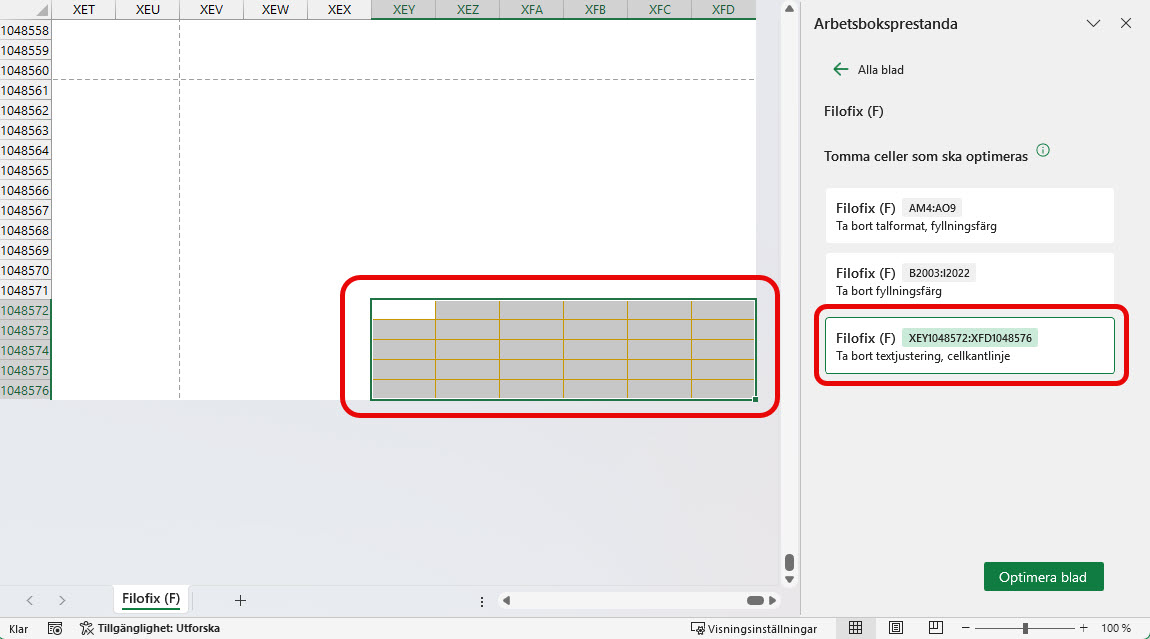Select the Filofix (F) sheet tab

[151, 599]
